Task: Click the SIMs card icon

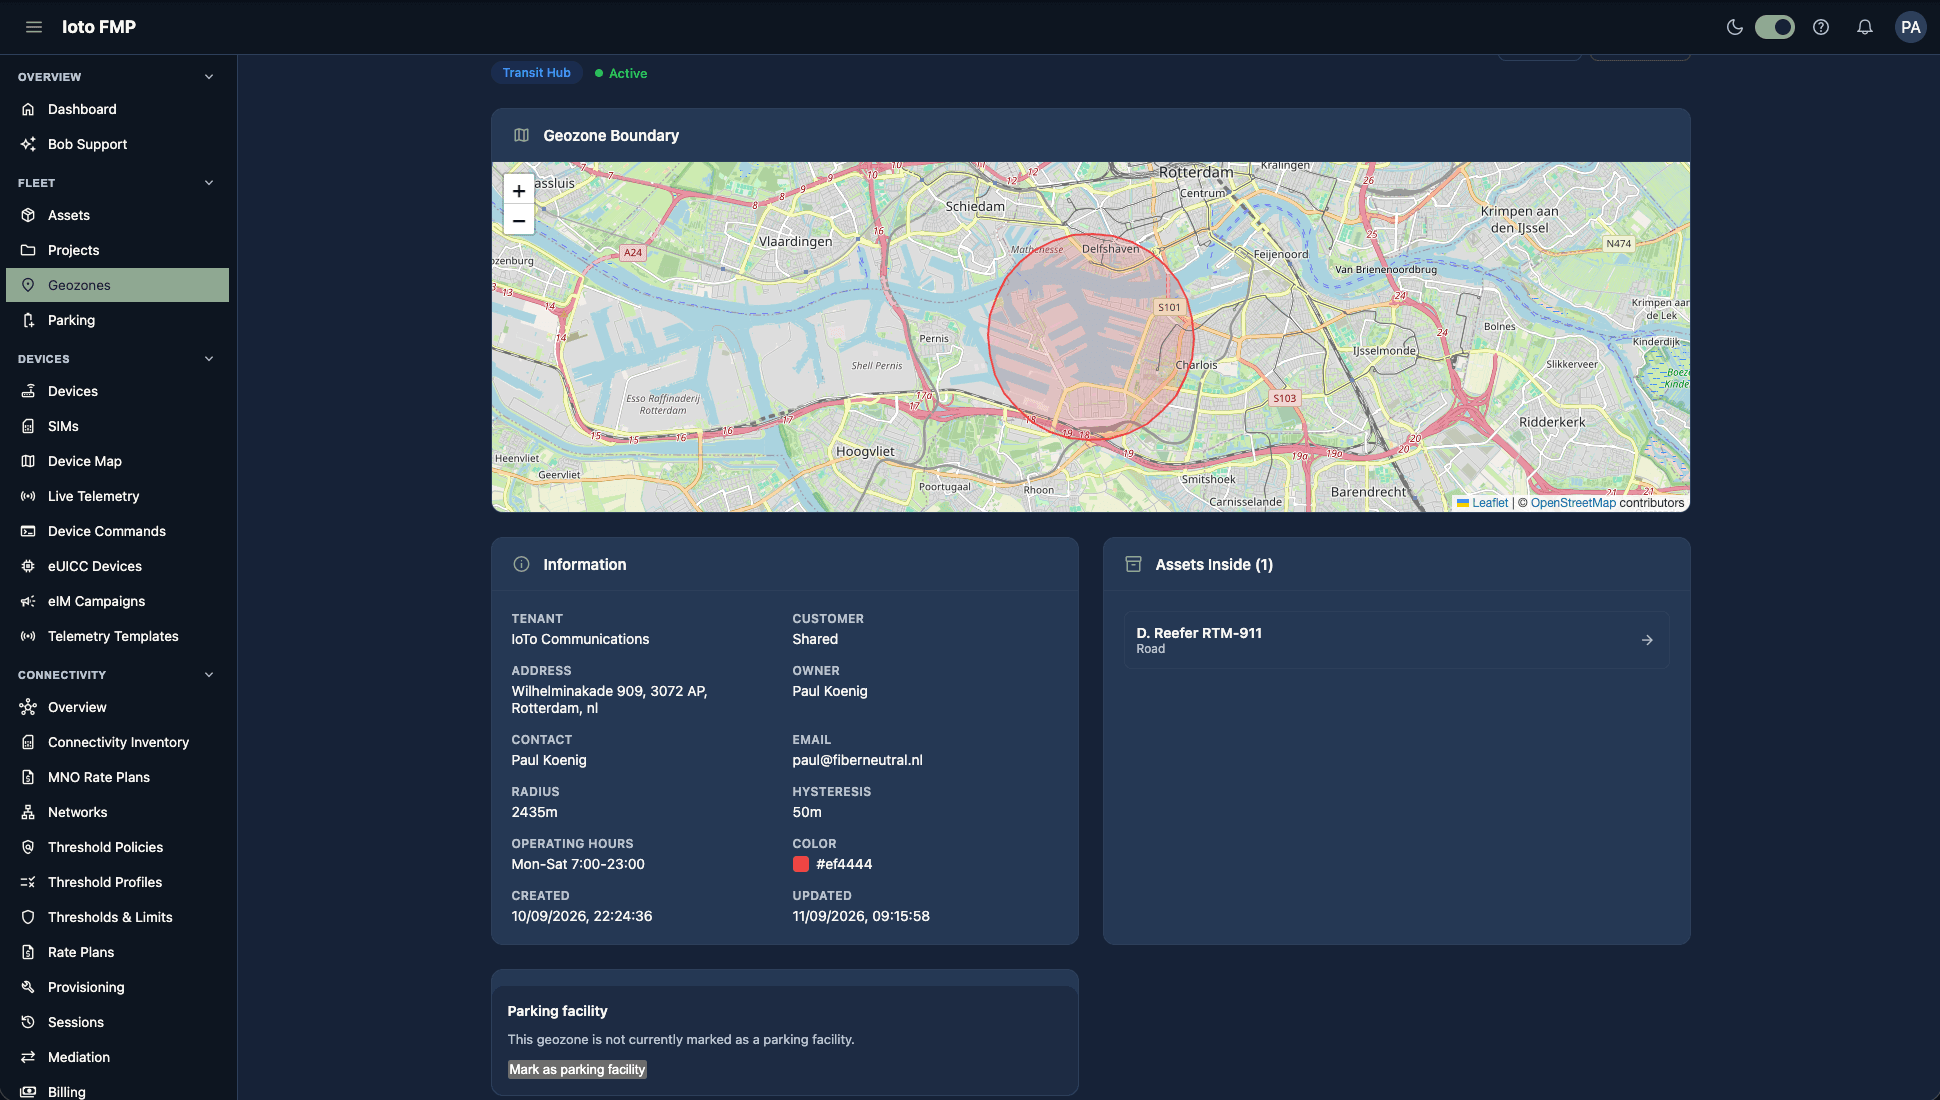Action: pyautogui.click(x=28, y=426)
